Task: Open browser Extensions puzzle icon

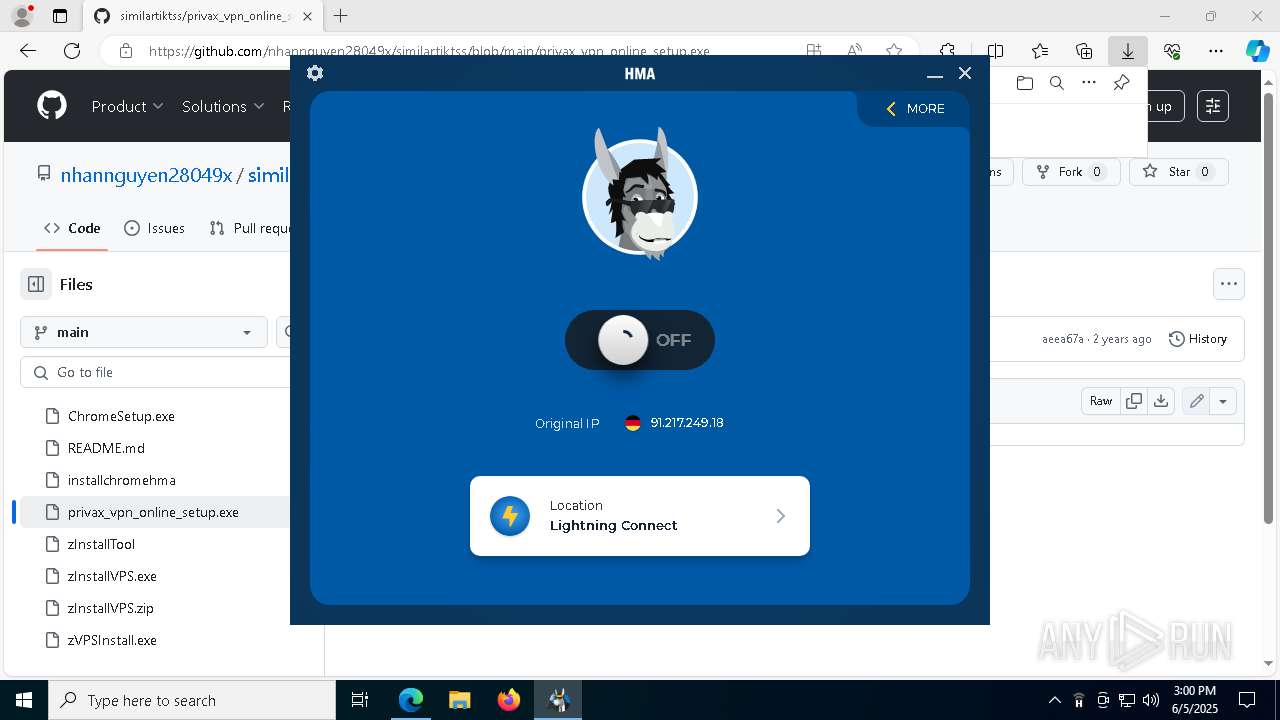Action: [946, 51]
